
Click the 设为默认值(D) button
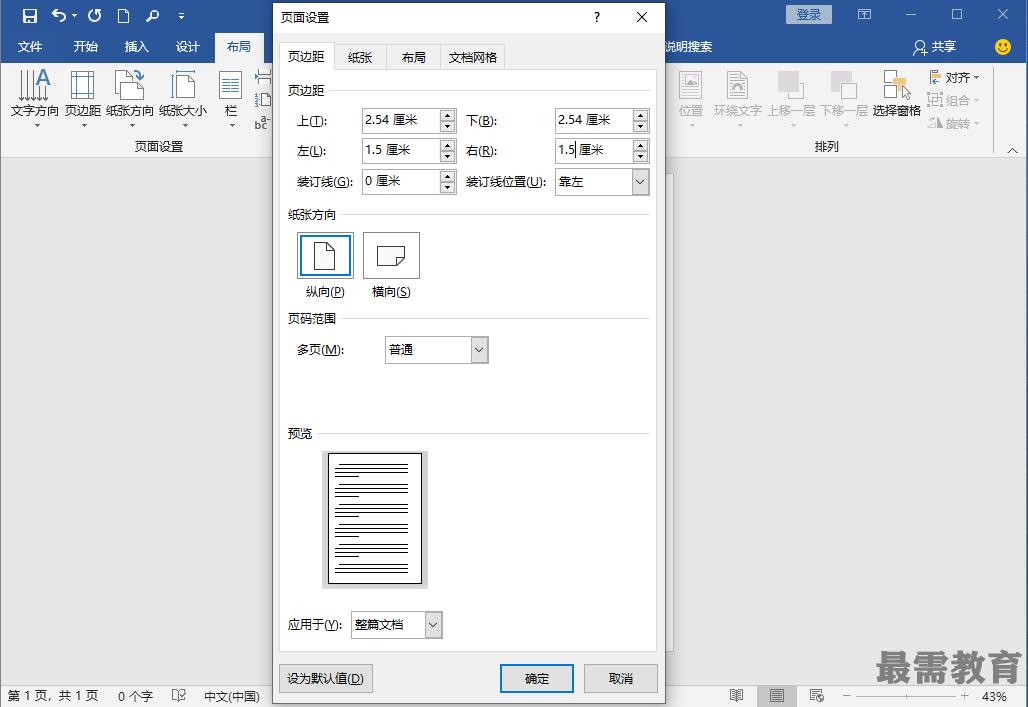coord(326,679)
